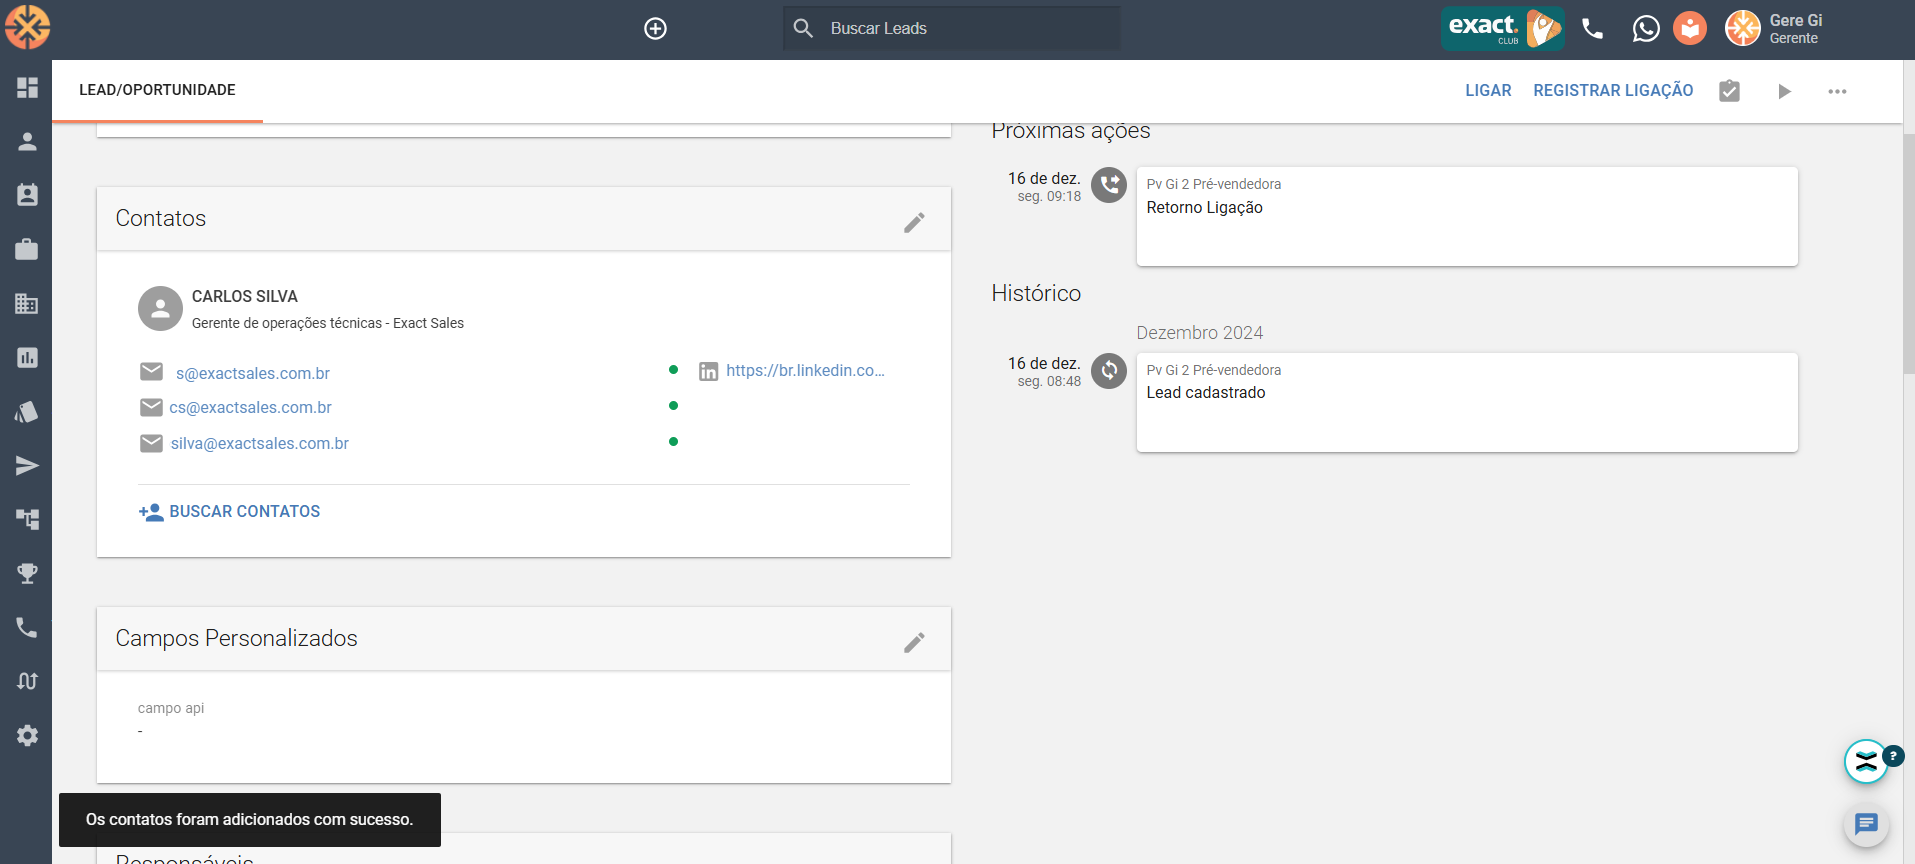Open the Retorno Ligação action card
Image resolution: width=1915 pixels, height=864 pixels.
click(x=1467, y=216)
